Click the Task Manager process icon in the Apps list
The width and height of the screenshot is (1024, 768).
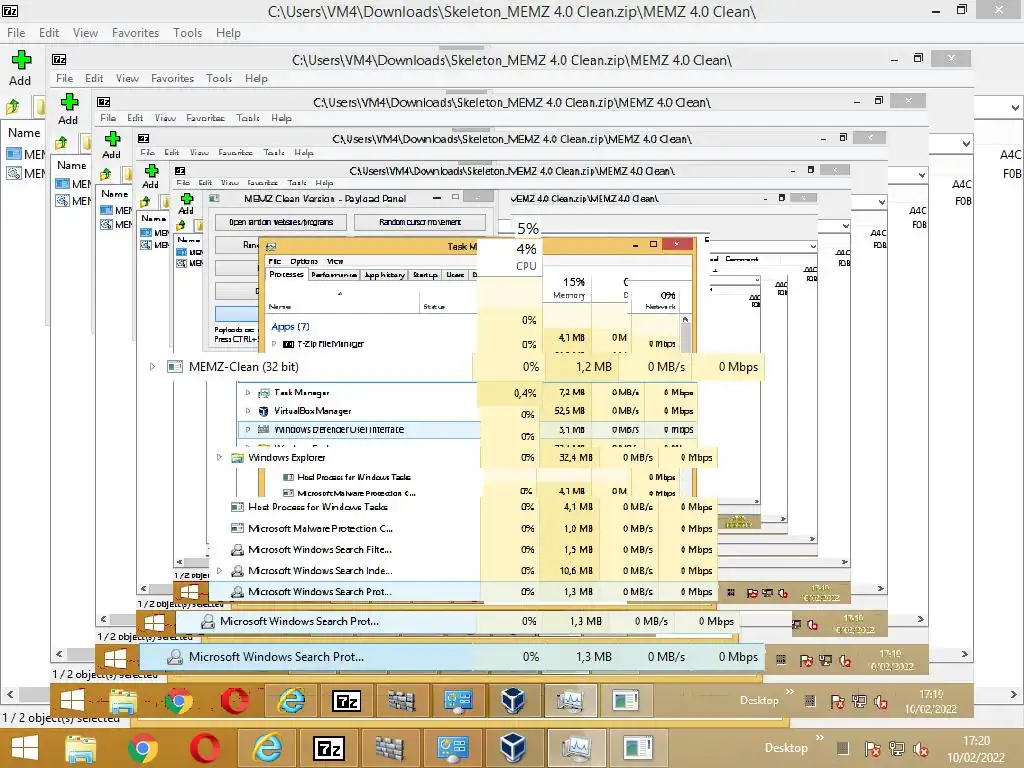(x=264, y=392)
